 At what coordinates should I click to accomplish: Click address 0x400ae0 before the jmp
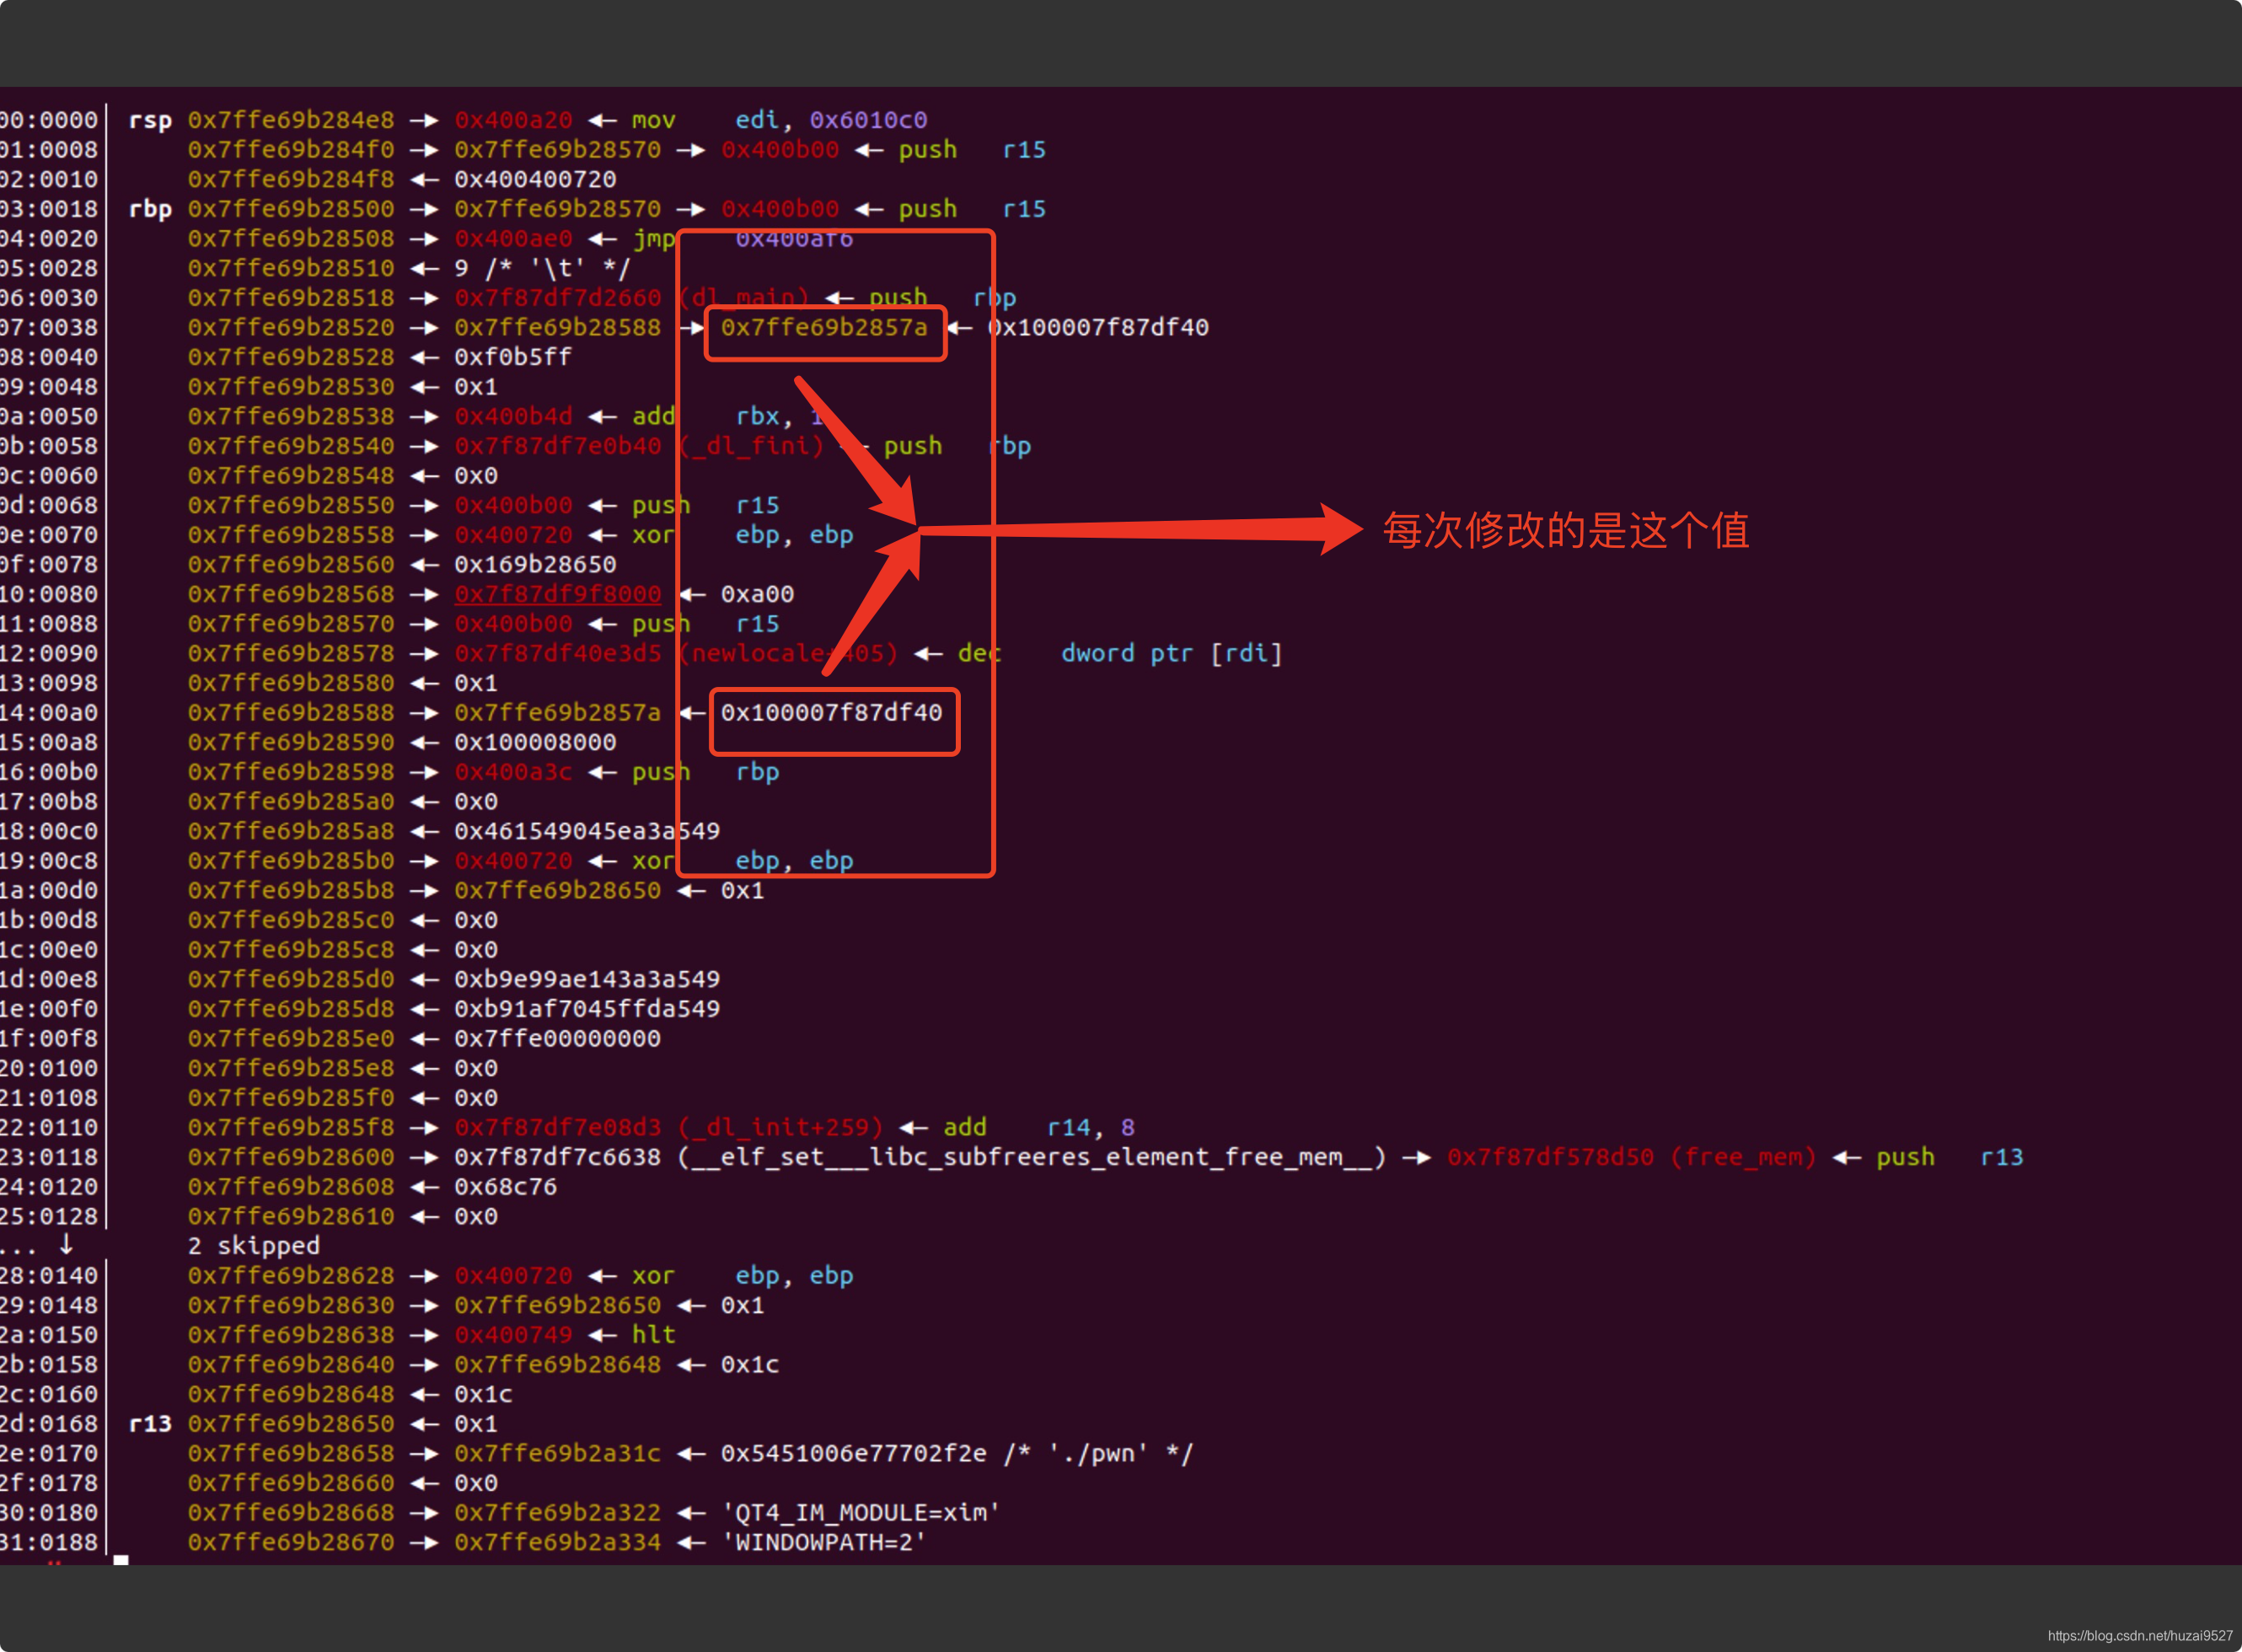click(x=513, y=238)
